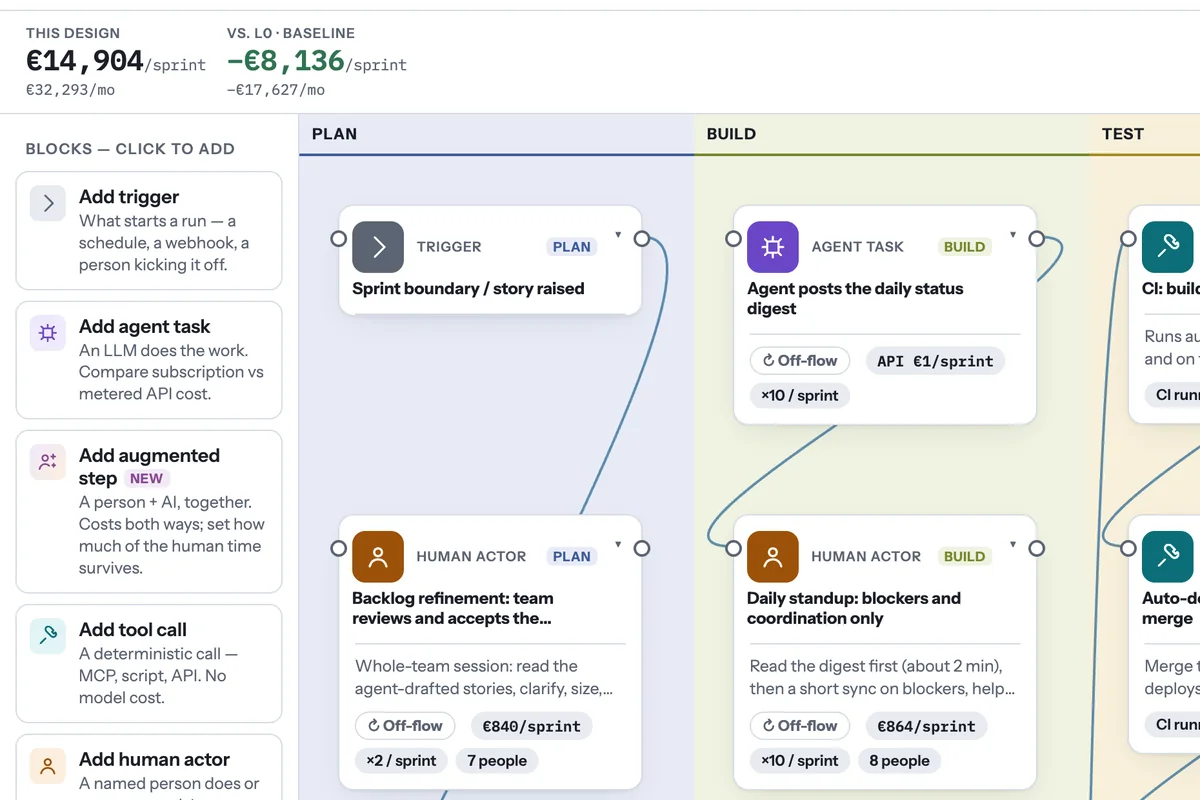Click the Daily standup human actor icon
The width and height of the screenshot is (1200, 800).
point(773,557)
